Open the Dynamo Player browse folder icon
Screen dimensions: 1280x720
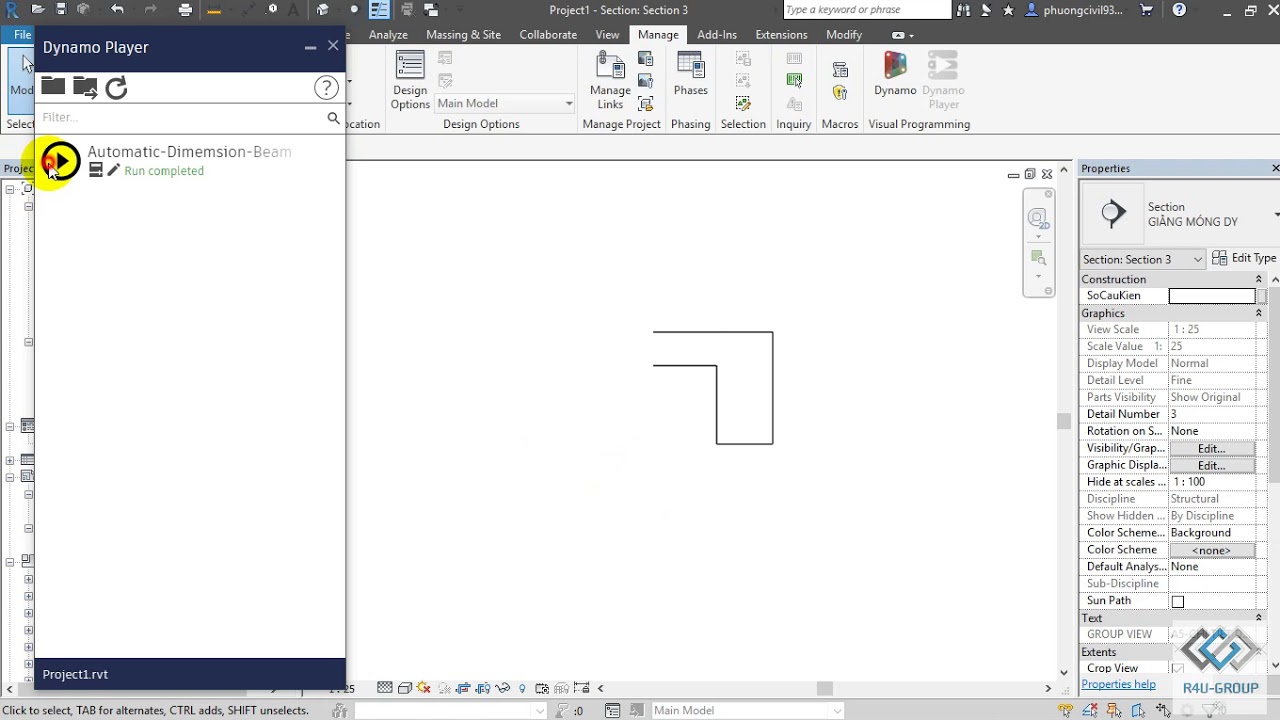(53, 87)
